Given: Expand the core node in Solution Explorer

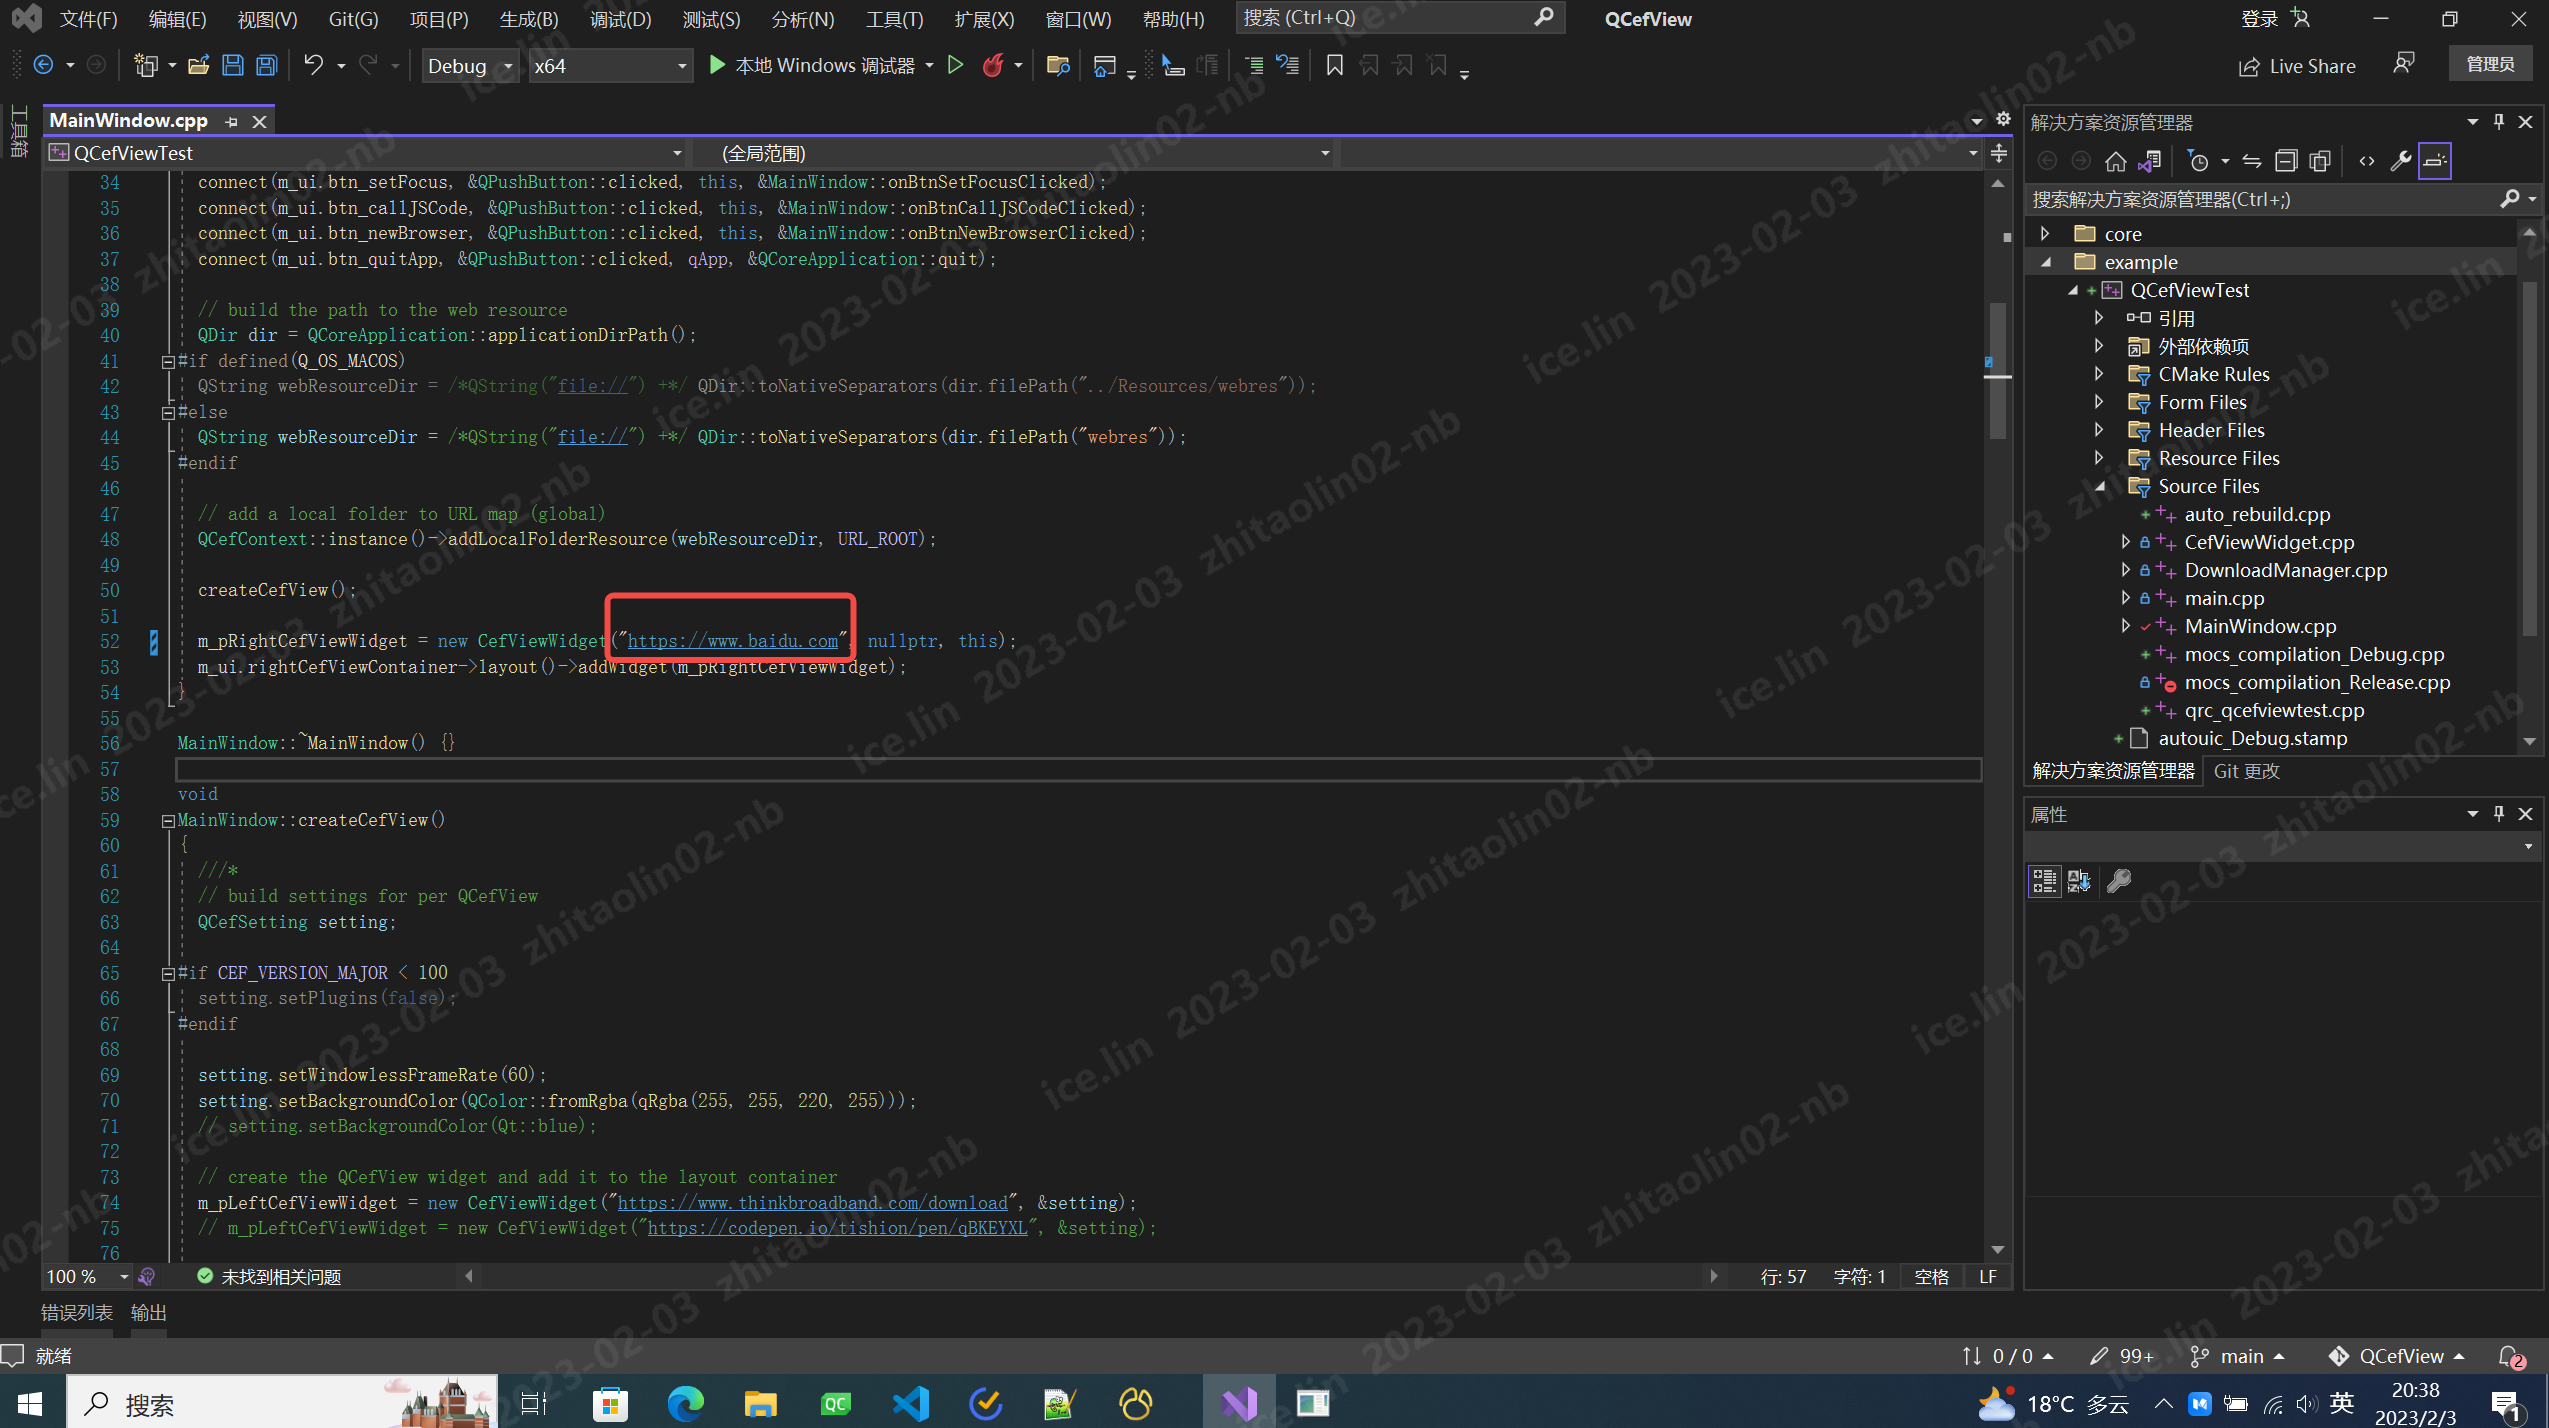Looking at the screenshot, I should [x=2044, y=233].
